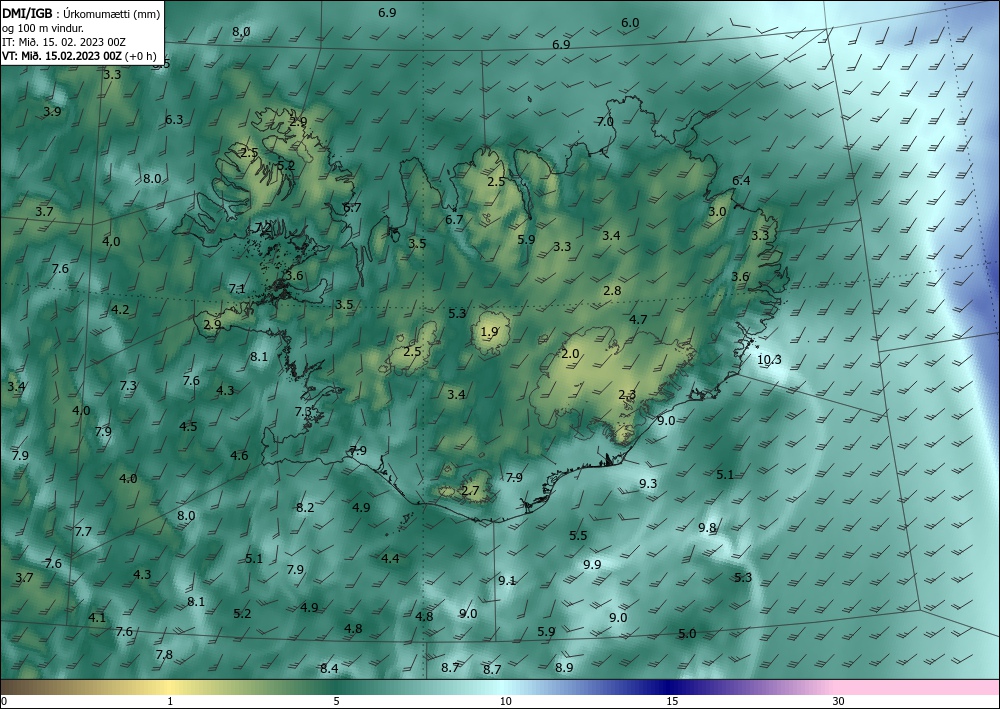Select the 4.2 value west of Snæfellsnes

121,310
